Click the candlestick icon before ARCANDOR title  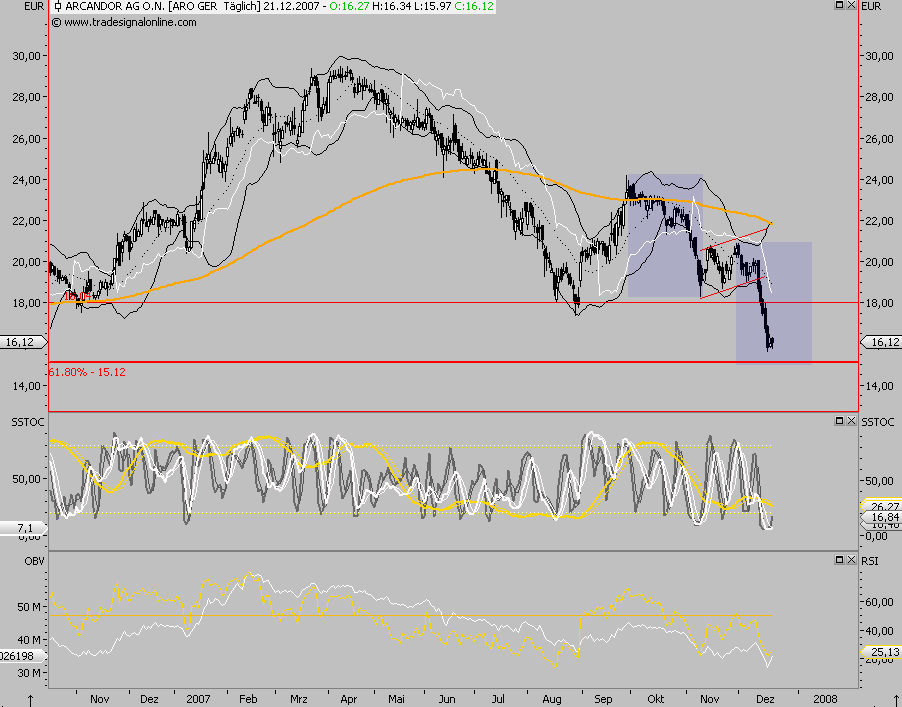pyautogui.click(x=58, y=7)
